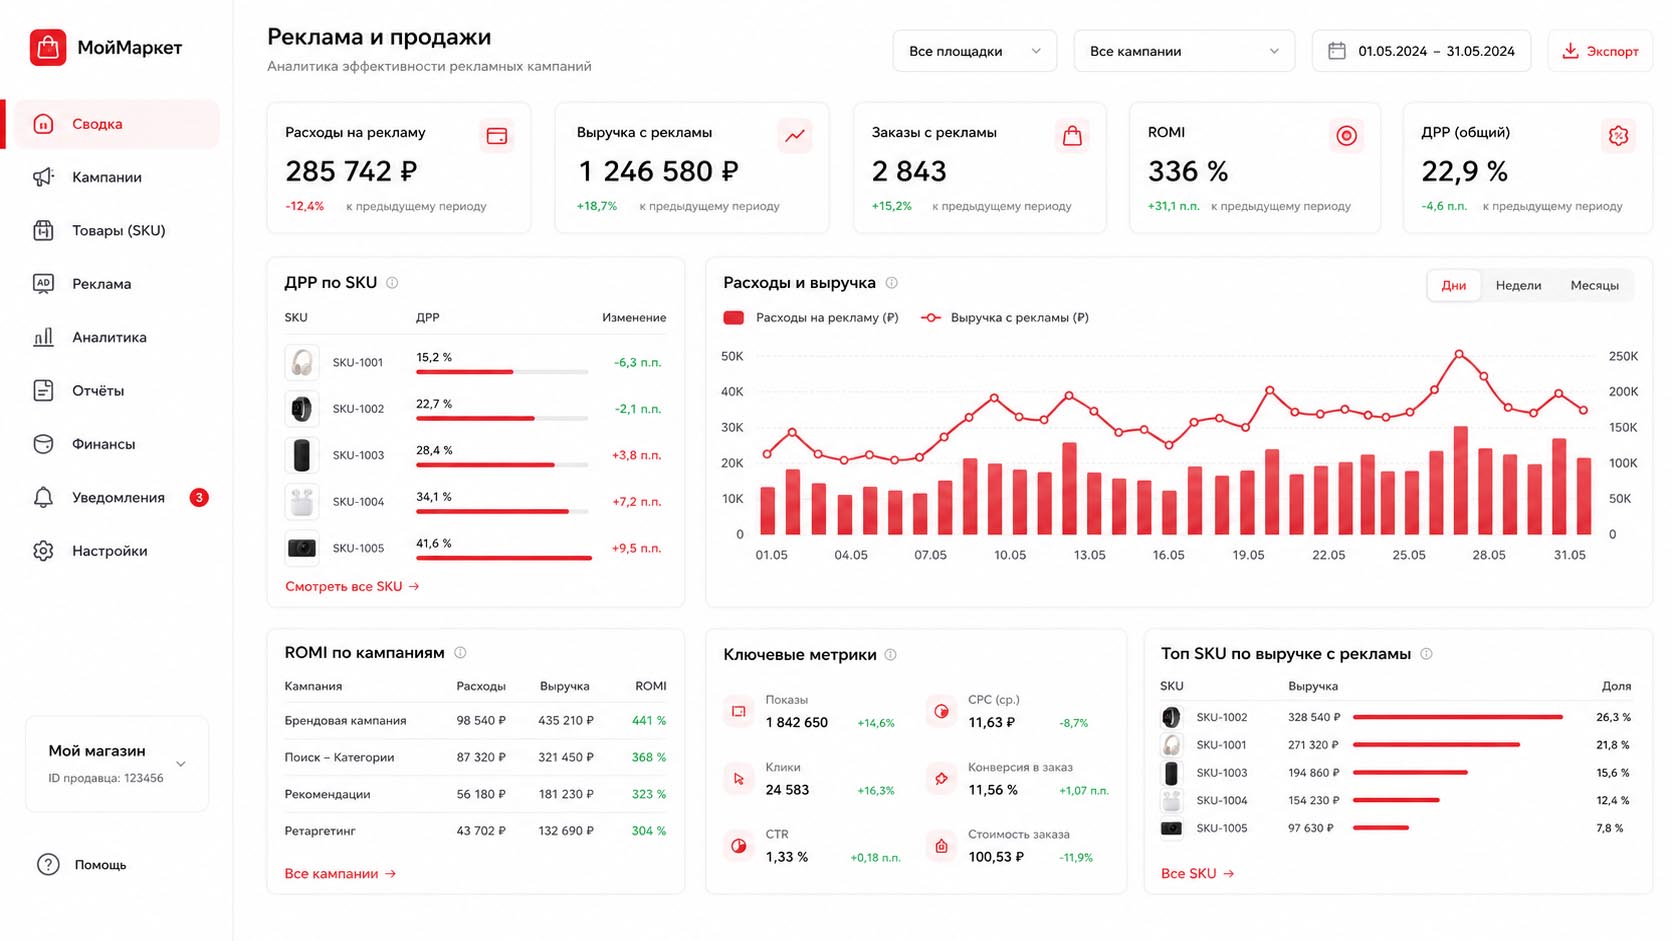
Task: Click the Клики cursor icon
Action: (739, 779)
